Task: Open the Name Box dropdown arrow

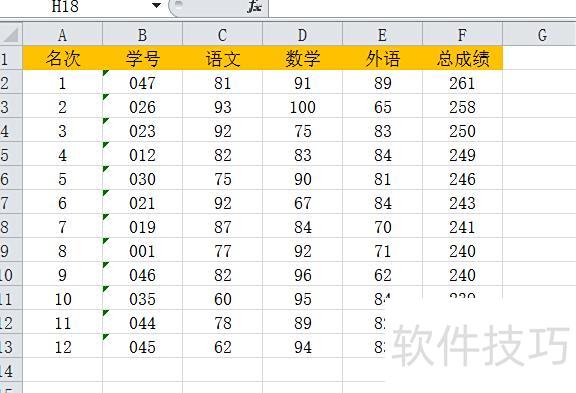Action: (x=156, y=6)
